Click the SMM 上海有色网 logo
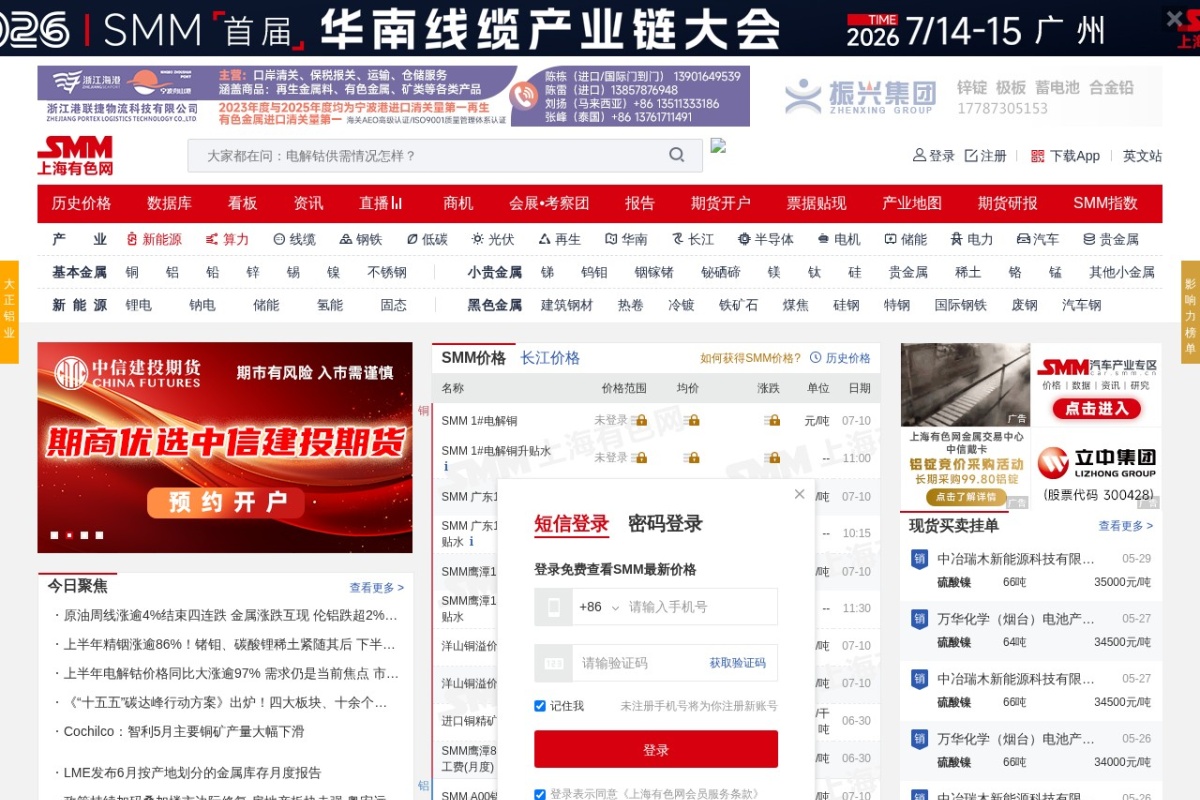The image size is (1200, 800). tap(75, 156)
